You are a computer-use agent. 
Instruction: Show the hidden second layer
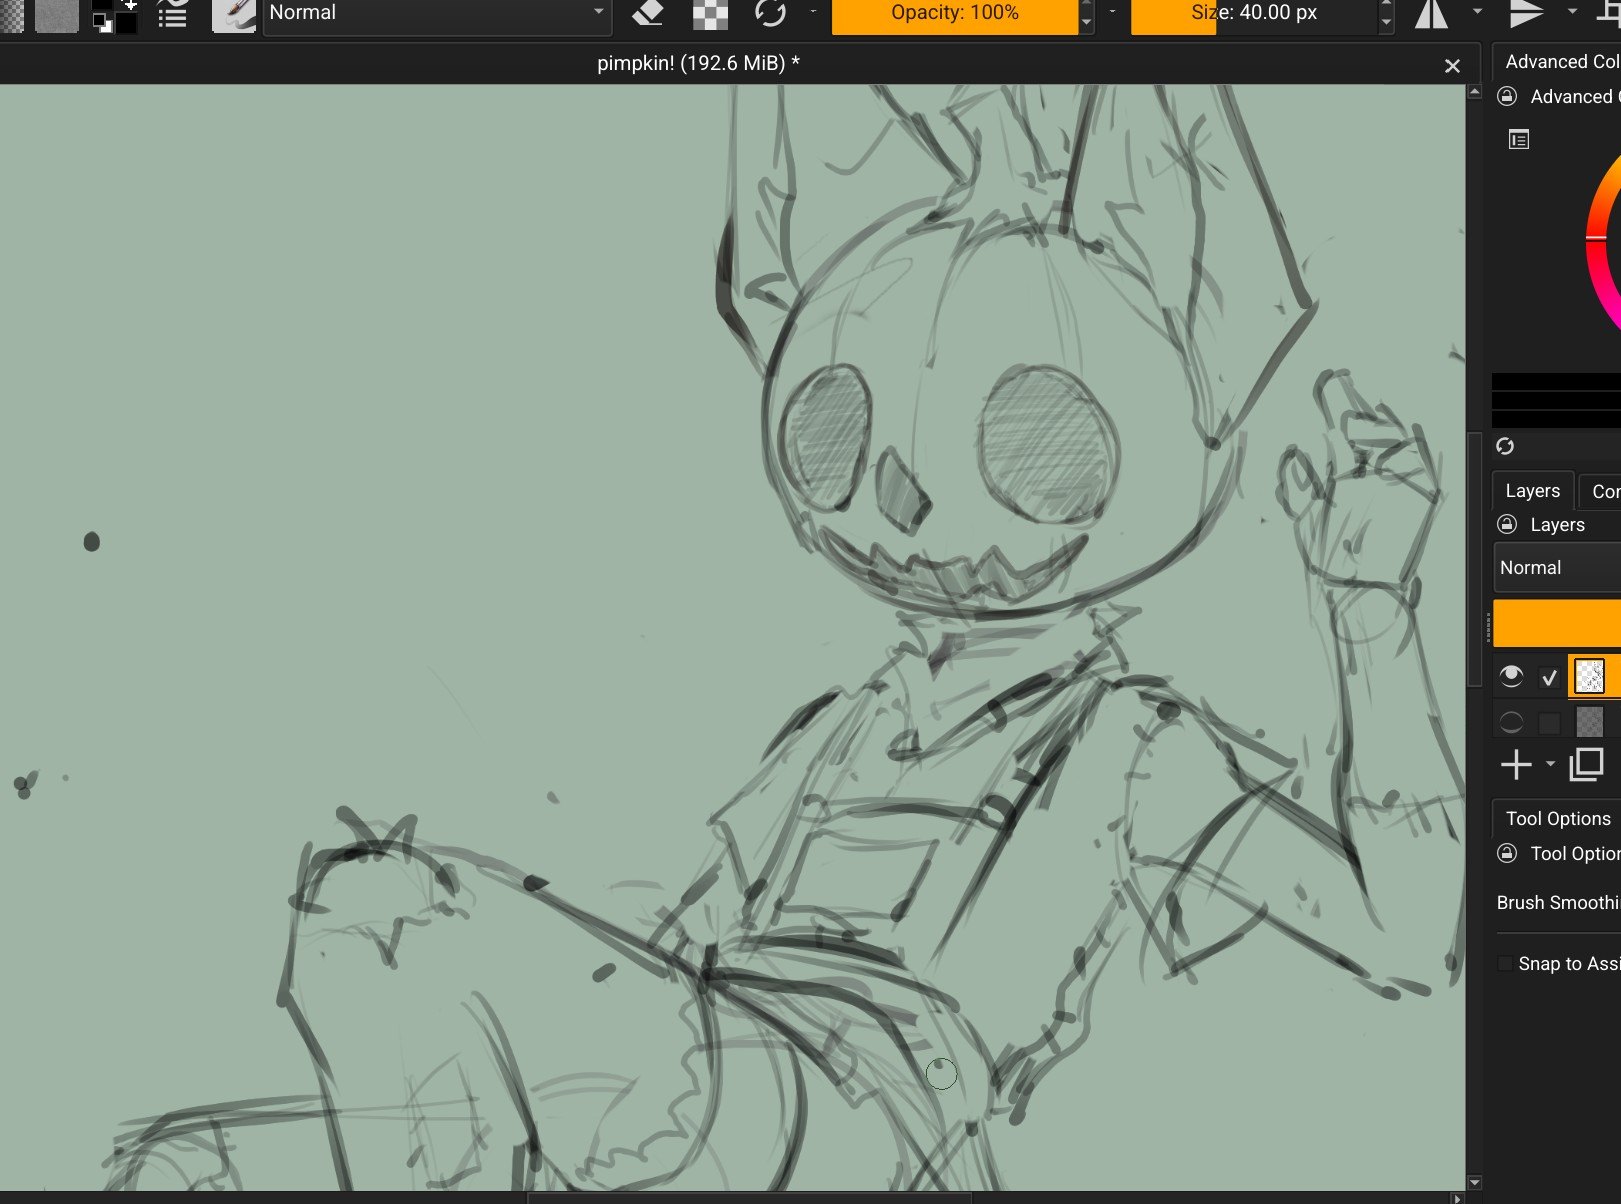(1511, 722)
